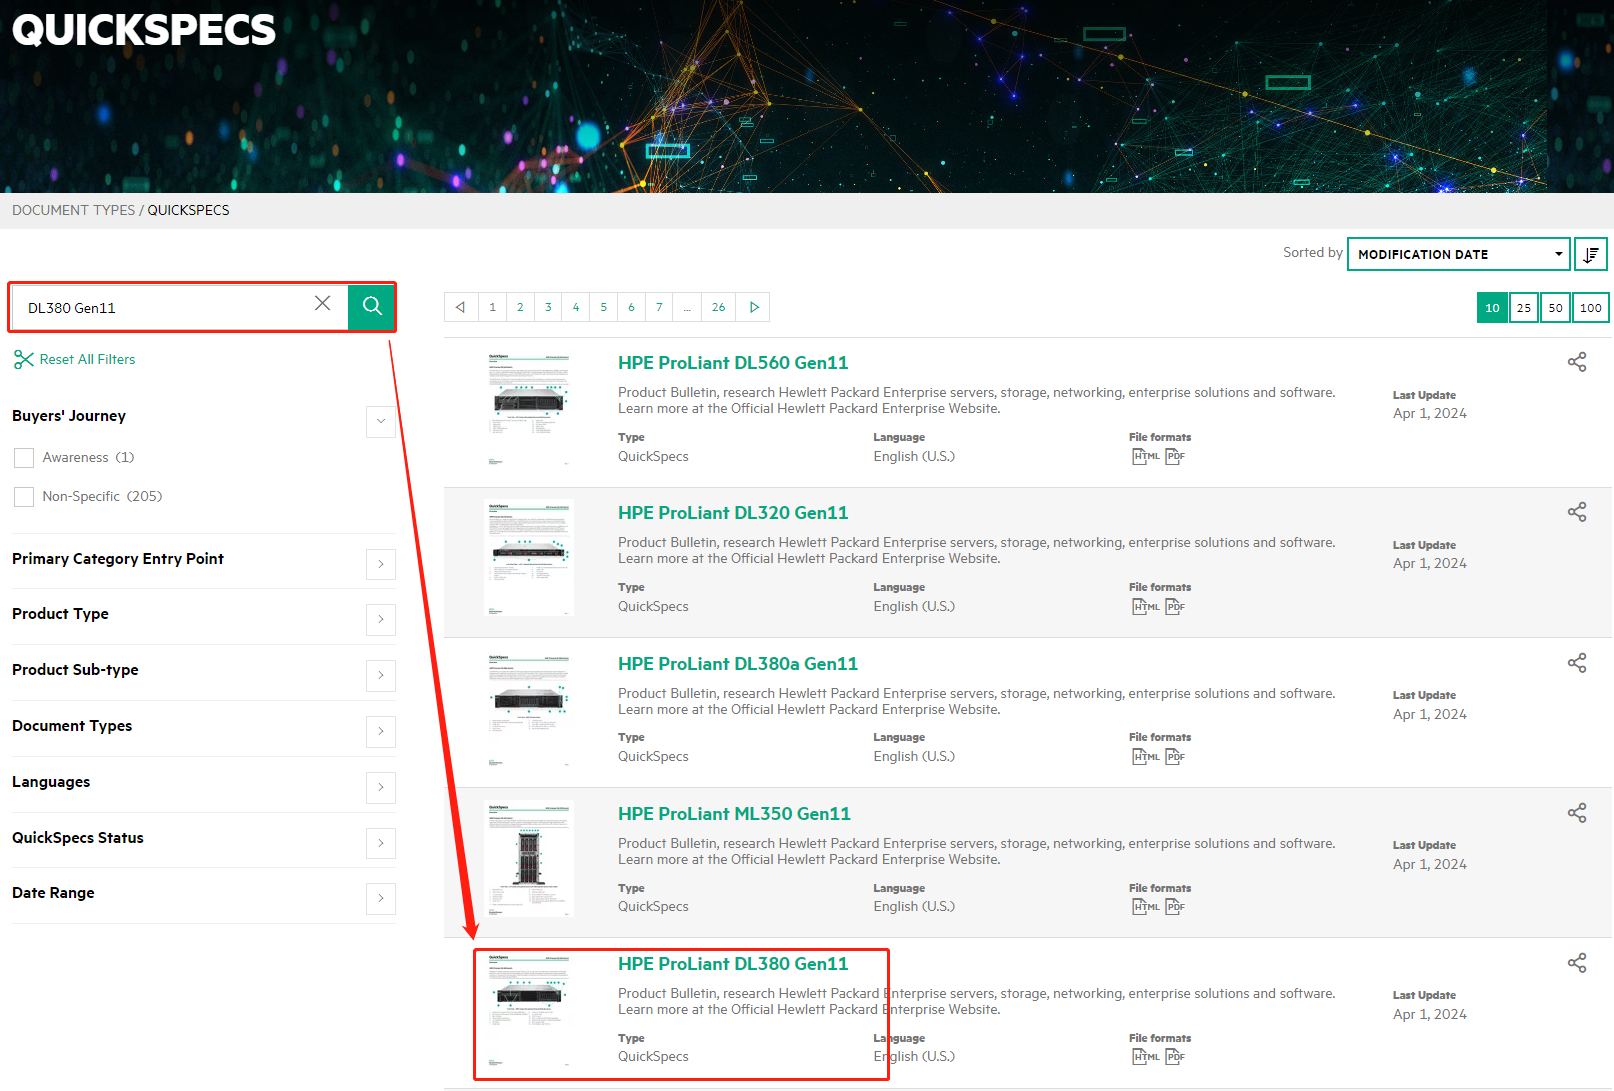The image size is (1614, 1091).
Task: Open HTML format for ML350 Gen11
Action: point(1145,906)
